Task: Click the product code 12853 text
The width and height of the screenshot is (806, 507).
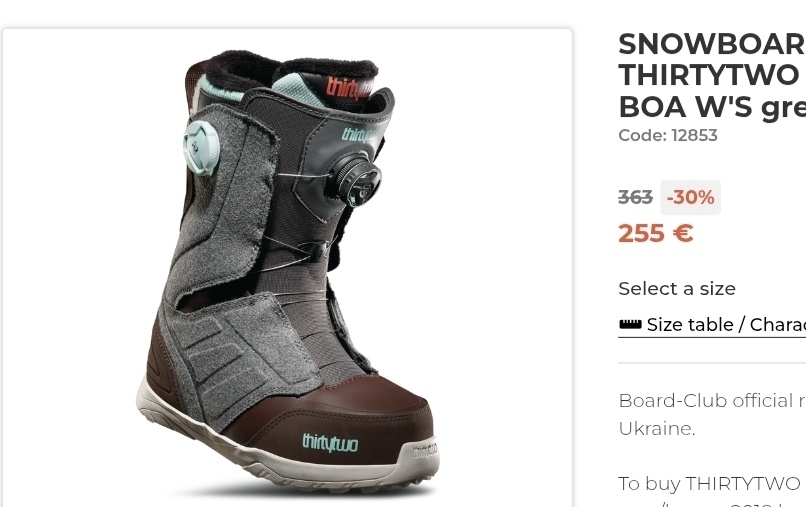Action: tap(668, 135)
